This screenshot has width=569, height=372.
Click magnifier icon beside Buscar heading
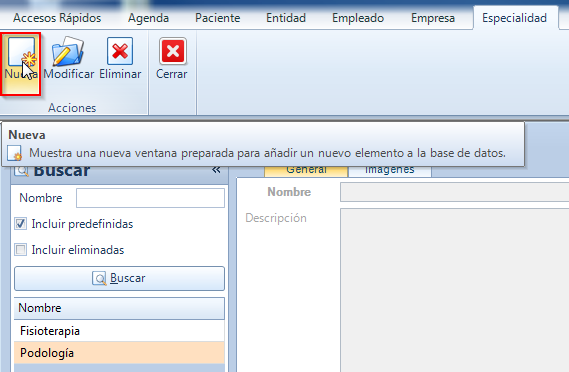point(22,170)
